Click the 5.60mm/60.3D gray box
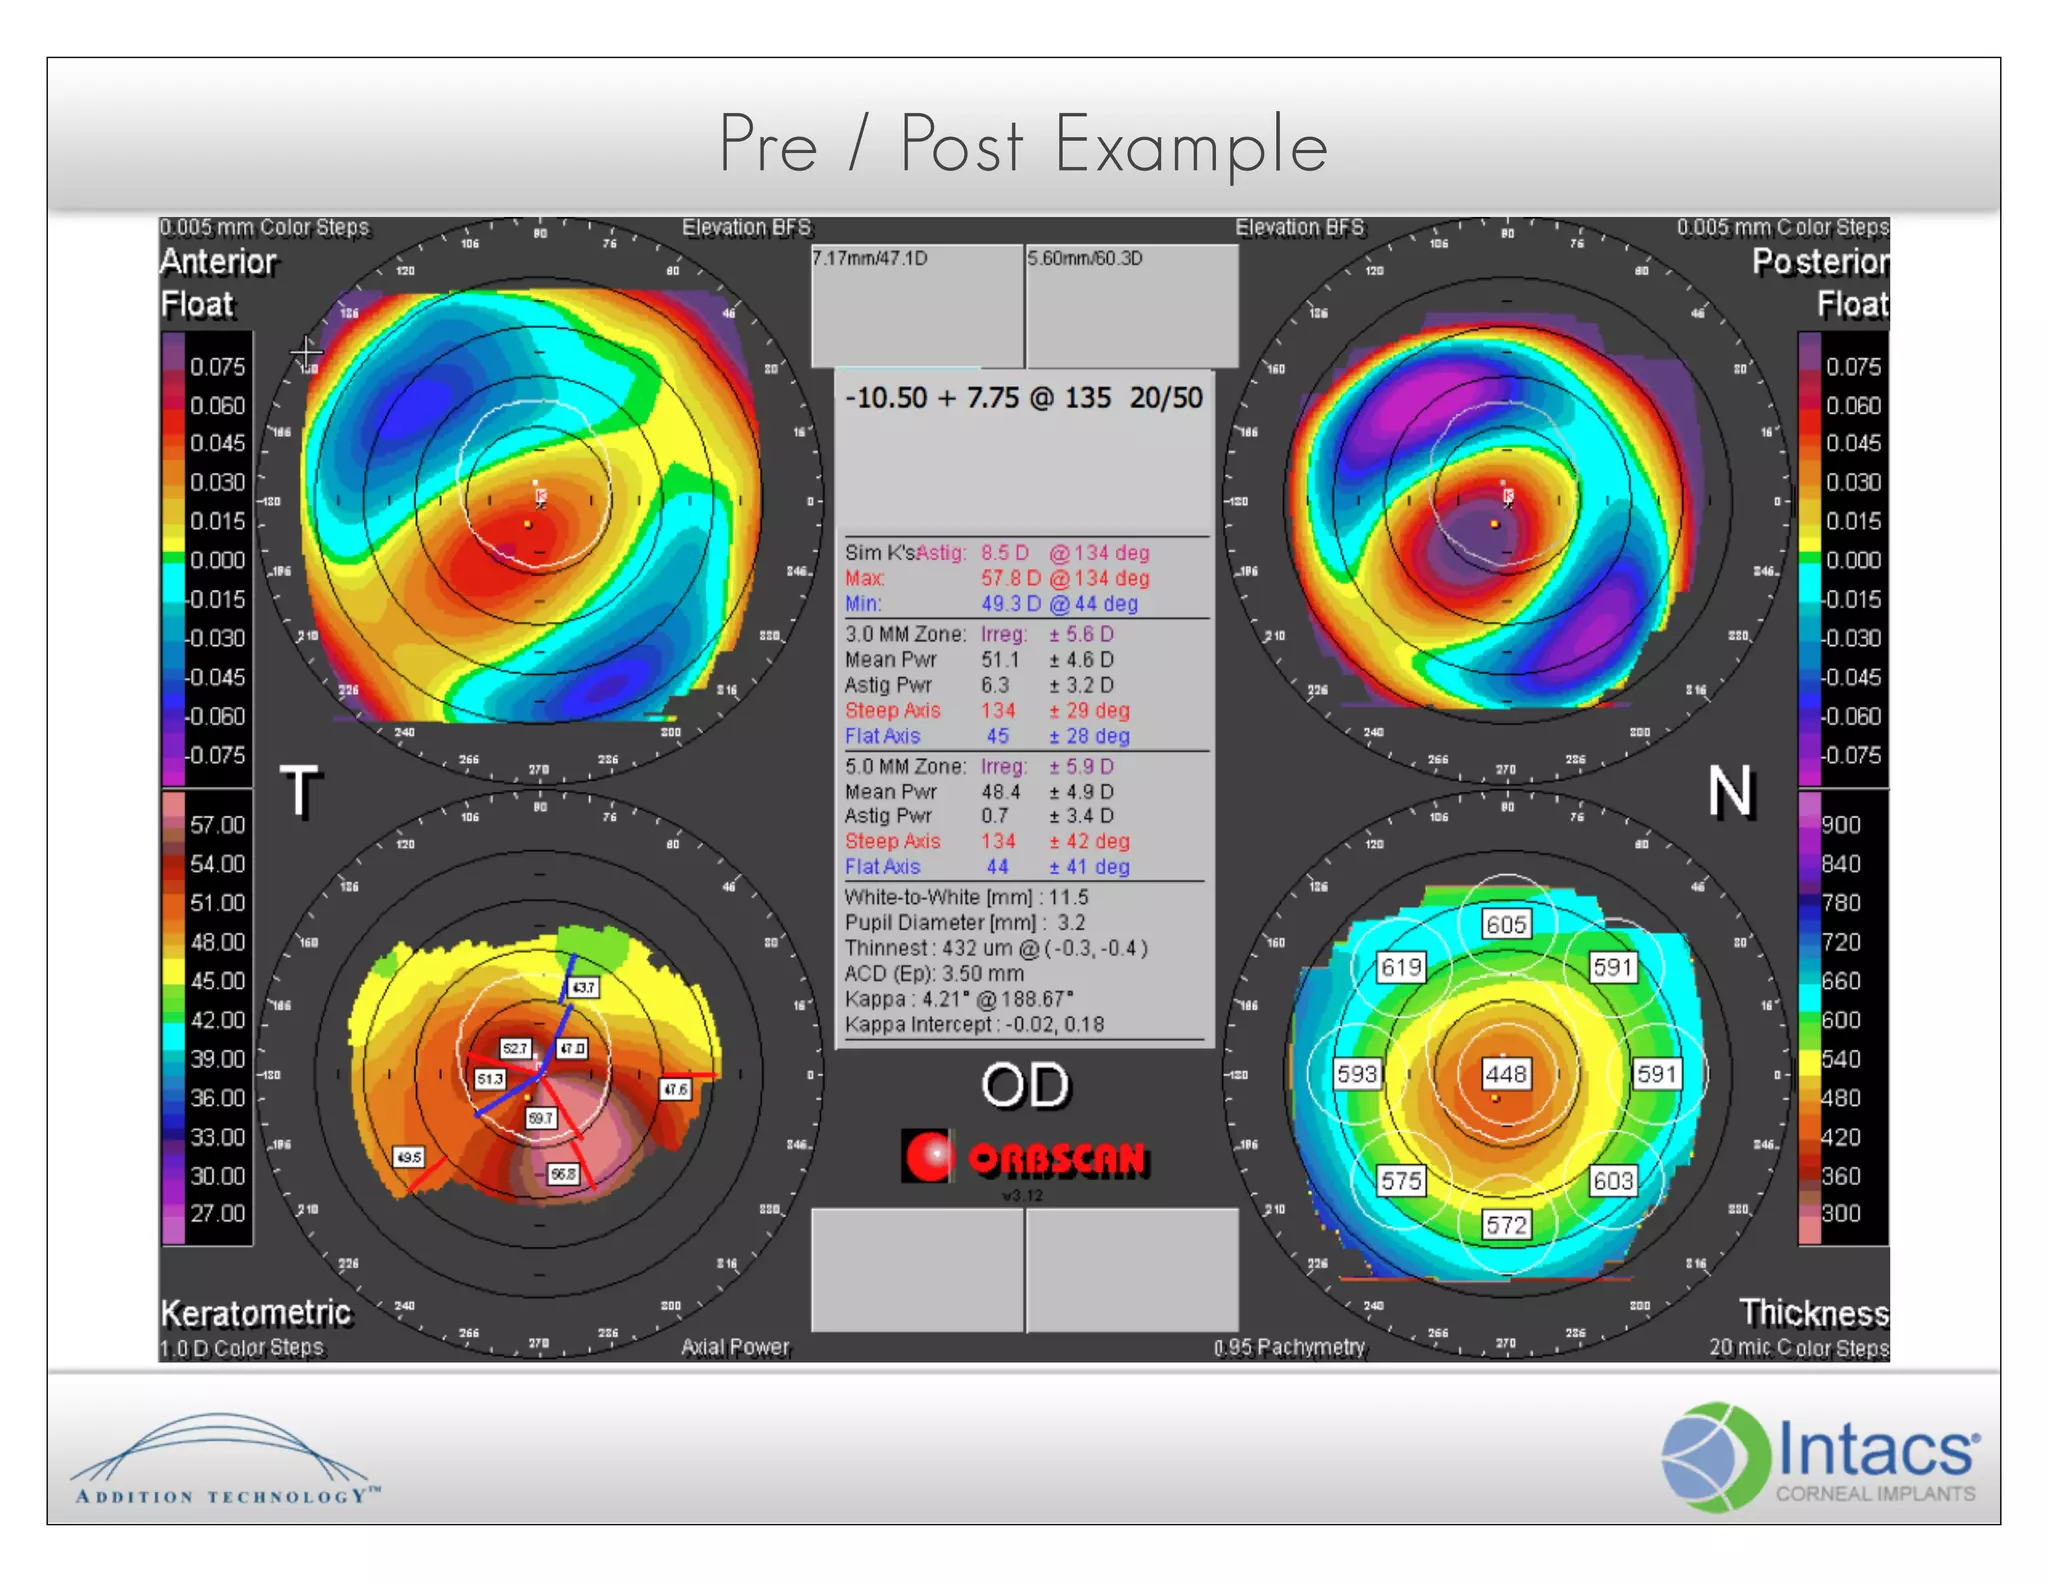This screenshot has height=1582, width=2048. click(1132, 306)
